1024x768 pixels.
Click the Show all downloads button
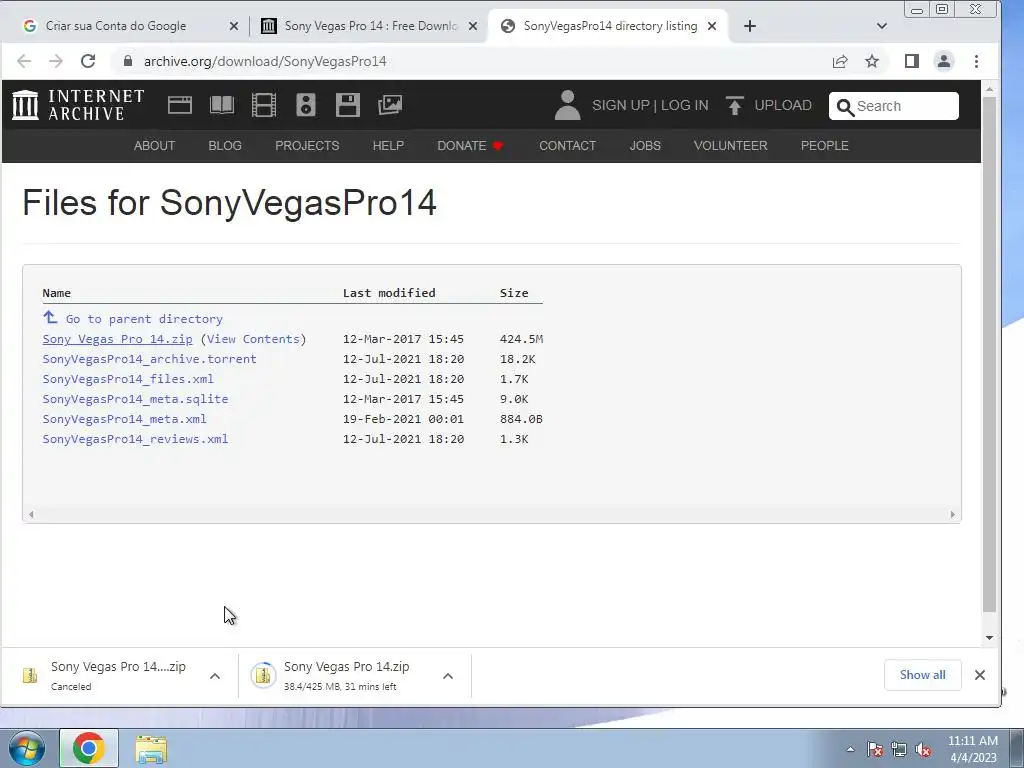pos(922,675)
